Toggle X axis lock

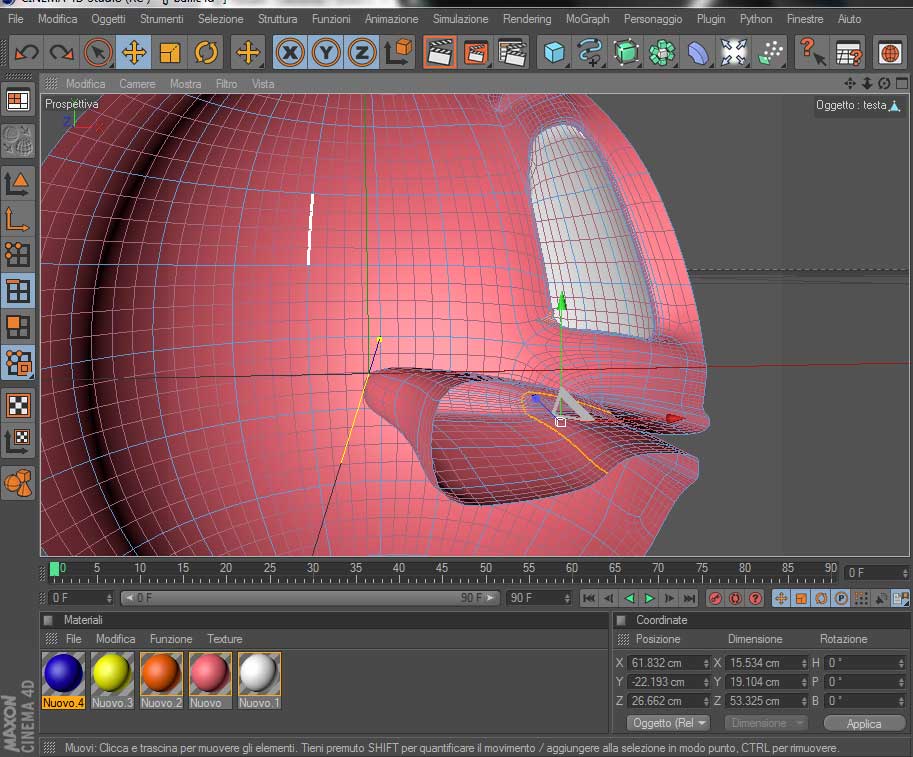tap(289, 53)
